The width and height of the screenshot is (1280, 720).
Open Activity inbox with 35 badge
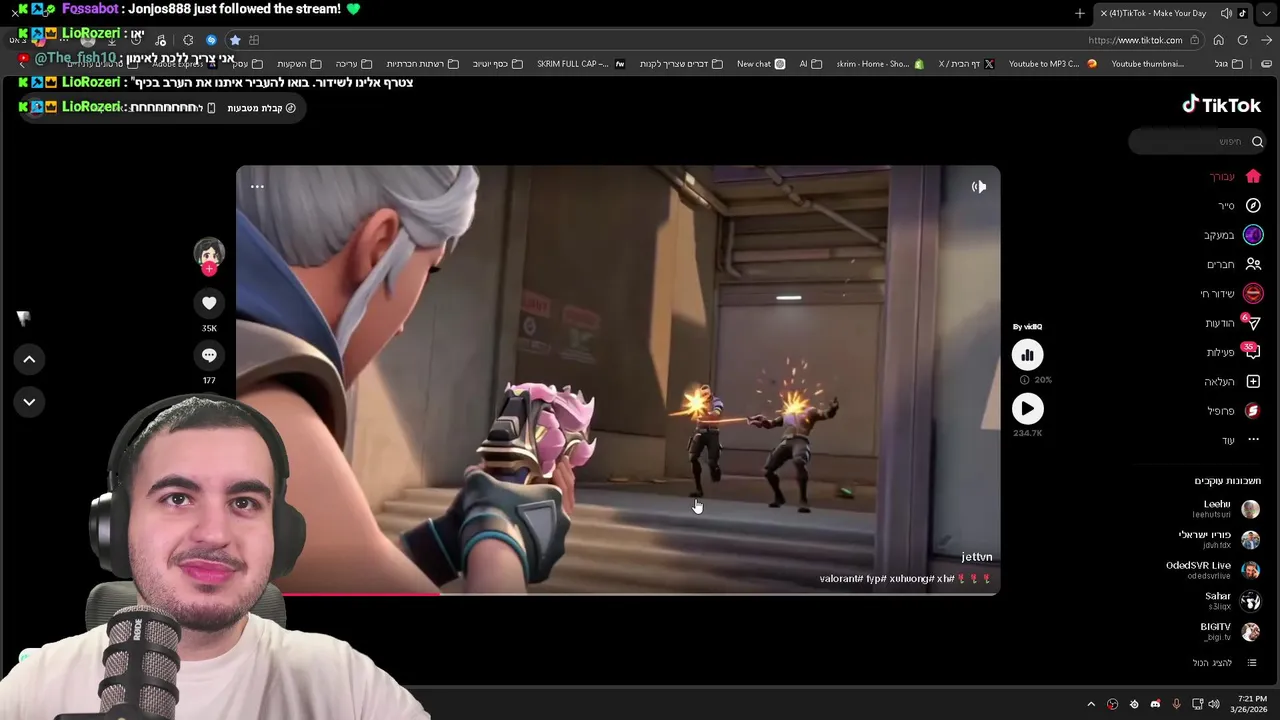1233,352
